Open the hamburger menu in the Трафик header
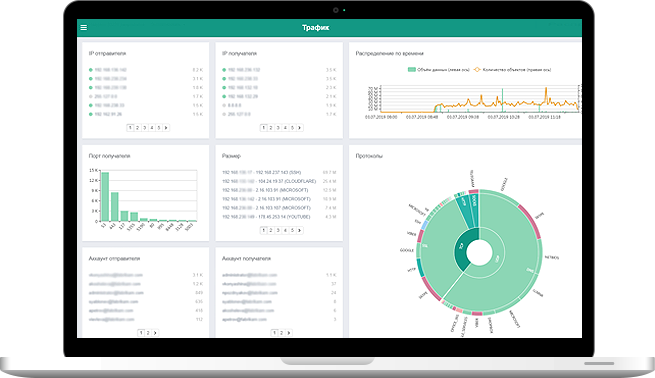655x378 pixels. pyautogui.click(x=84, y=28)
